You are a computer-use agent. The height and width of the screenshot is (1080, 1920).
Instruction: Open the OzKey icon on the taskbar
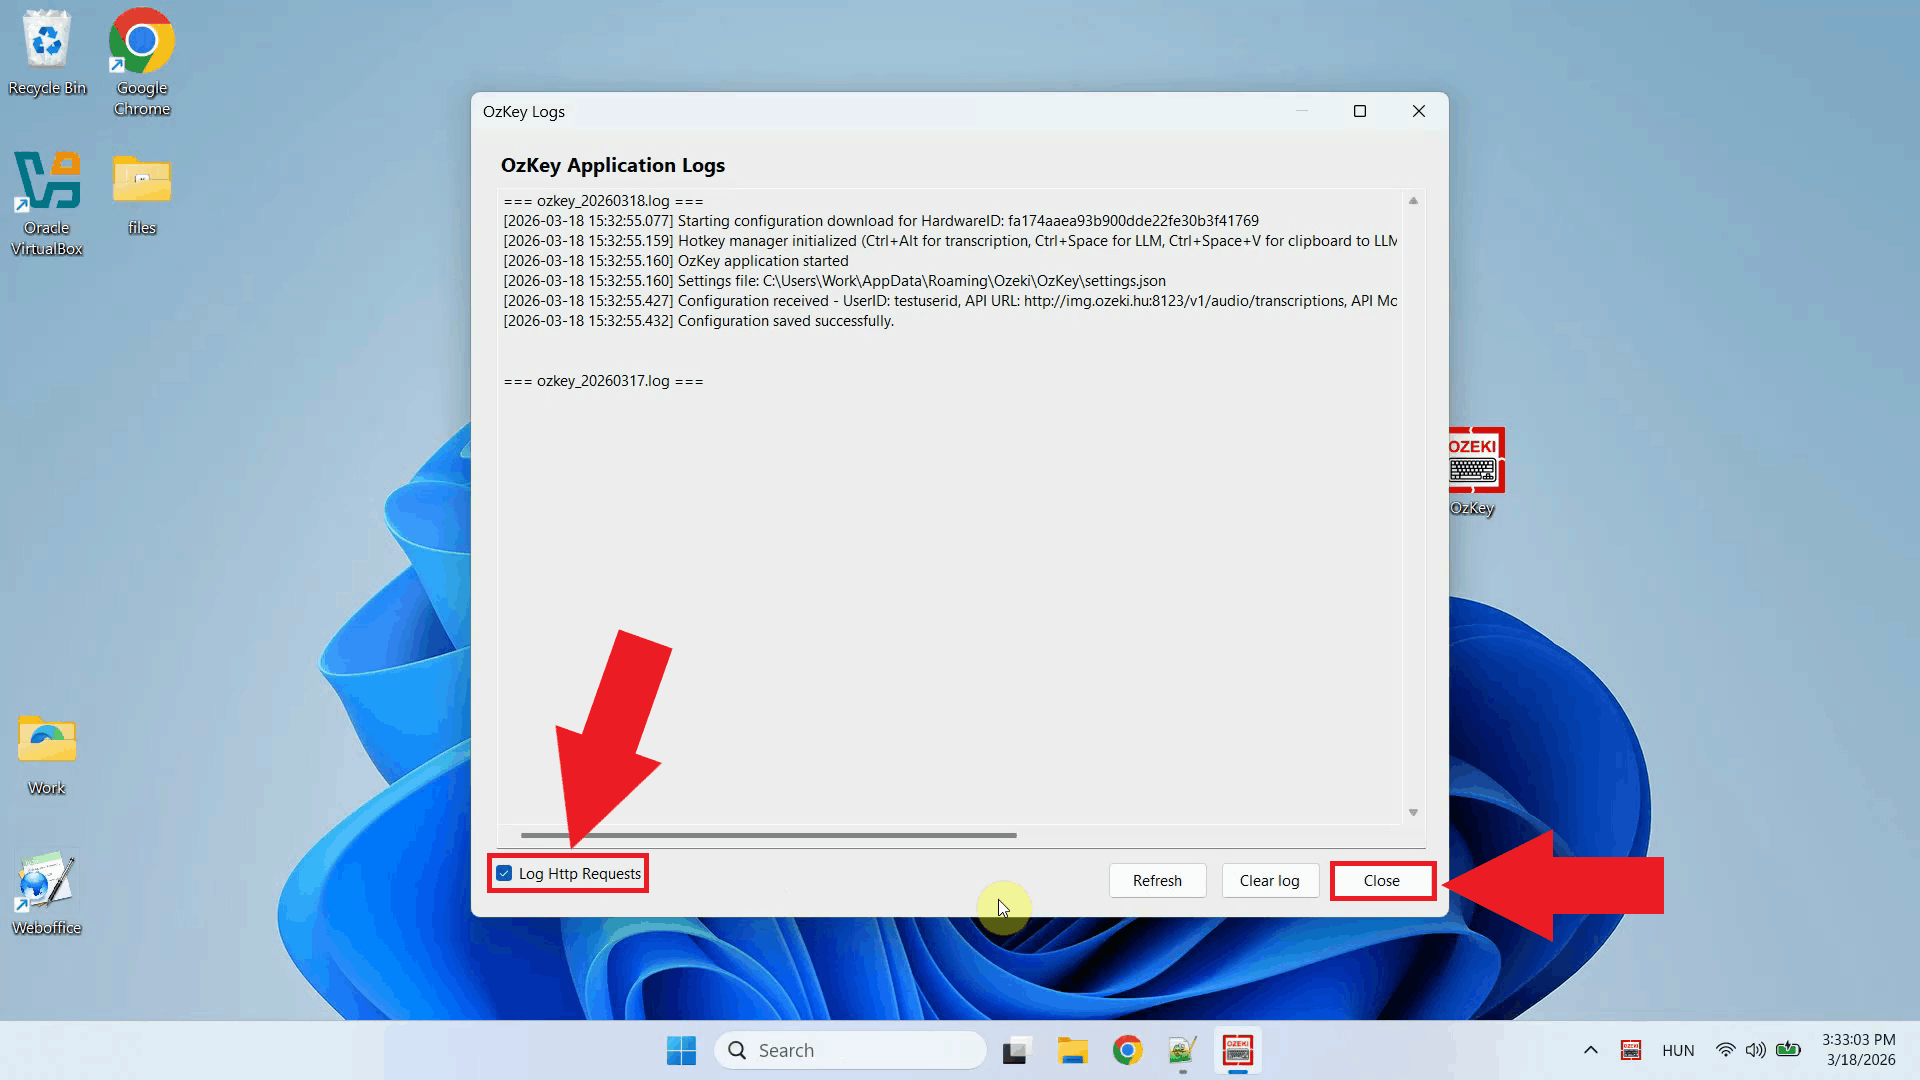coord(1238,1050)
